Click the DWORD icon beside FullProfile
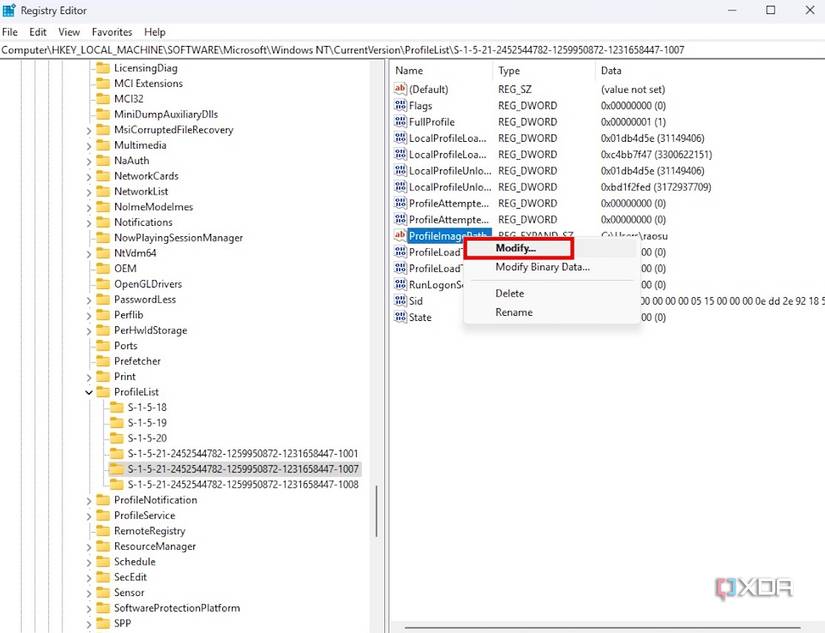The image size is (825, 633). (x=400, y=121)
